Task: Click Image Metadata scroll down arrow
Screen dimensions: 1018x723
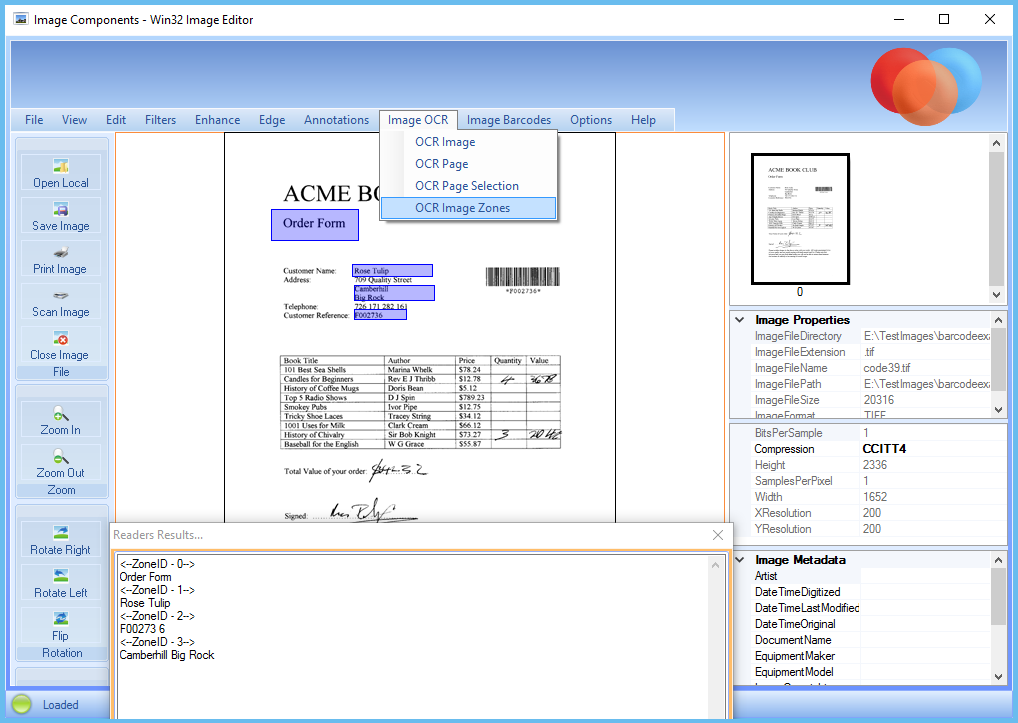Action: coord(999,676)
